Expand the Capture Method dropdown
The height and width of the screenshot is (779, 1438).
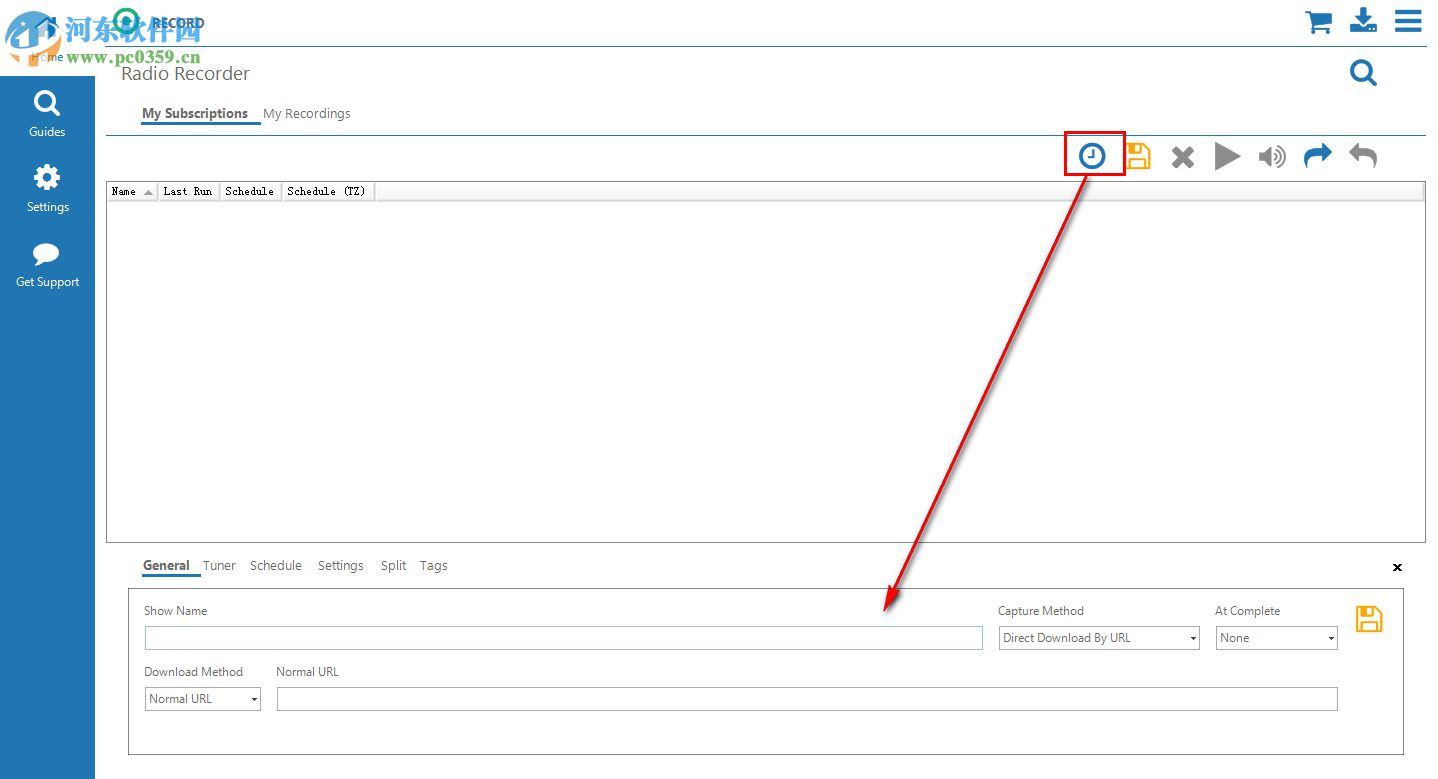pyautogui.click(x=1099, y=638)
